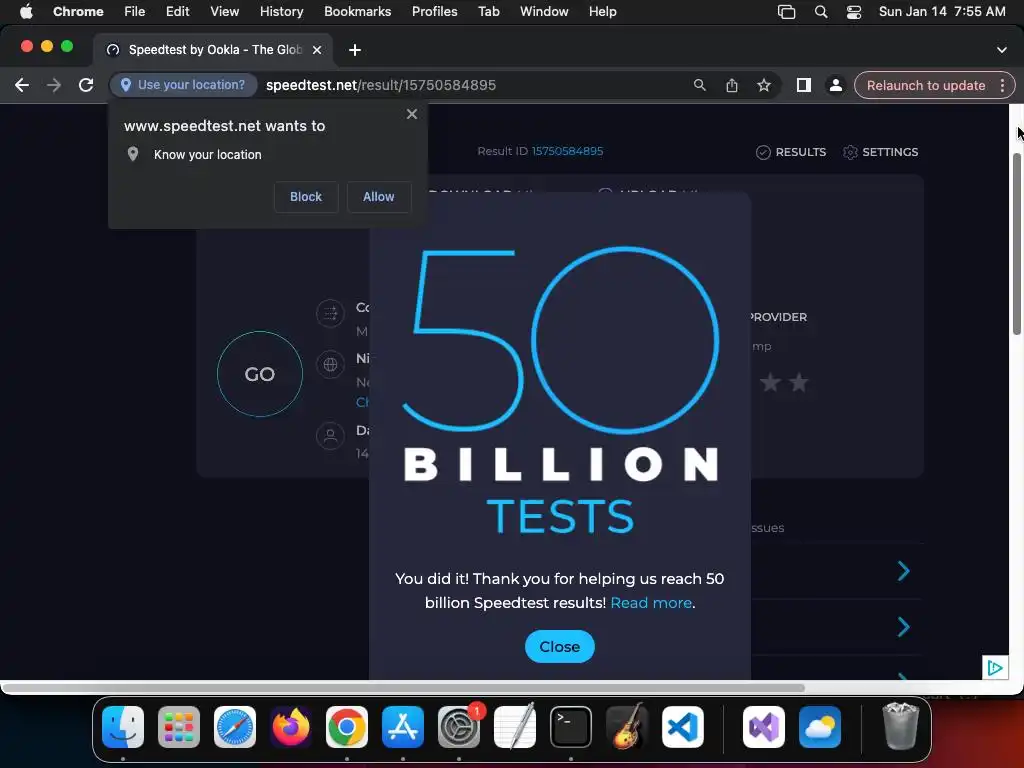Screen dimensions: 1024x768
Task: Click the zoom magnifier icon in address bar
Action: [699, 85]
